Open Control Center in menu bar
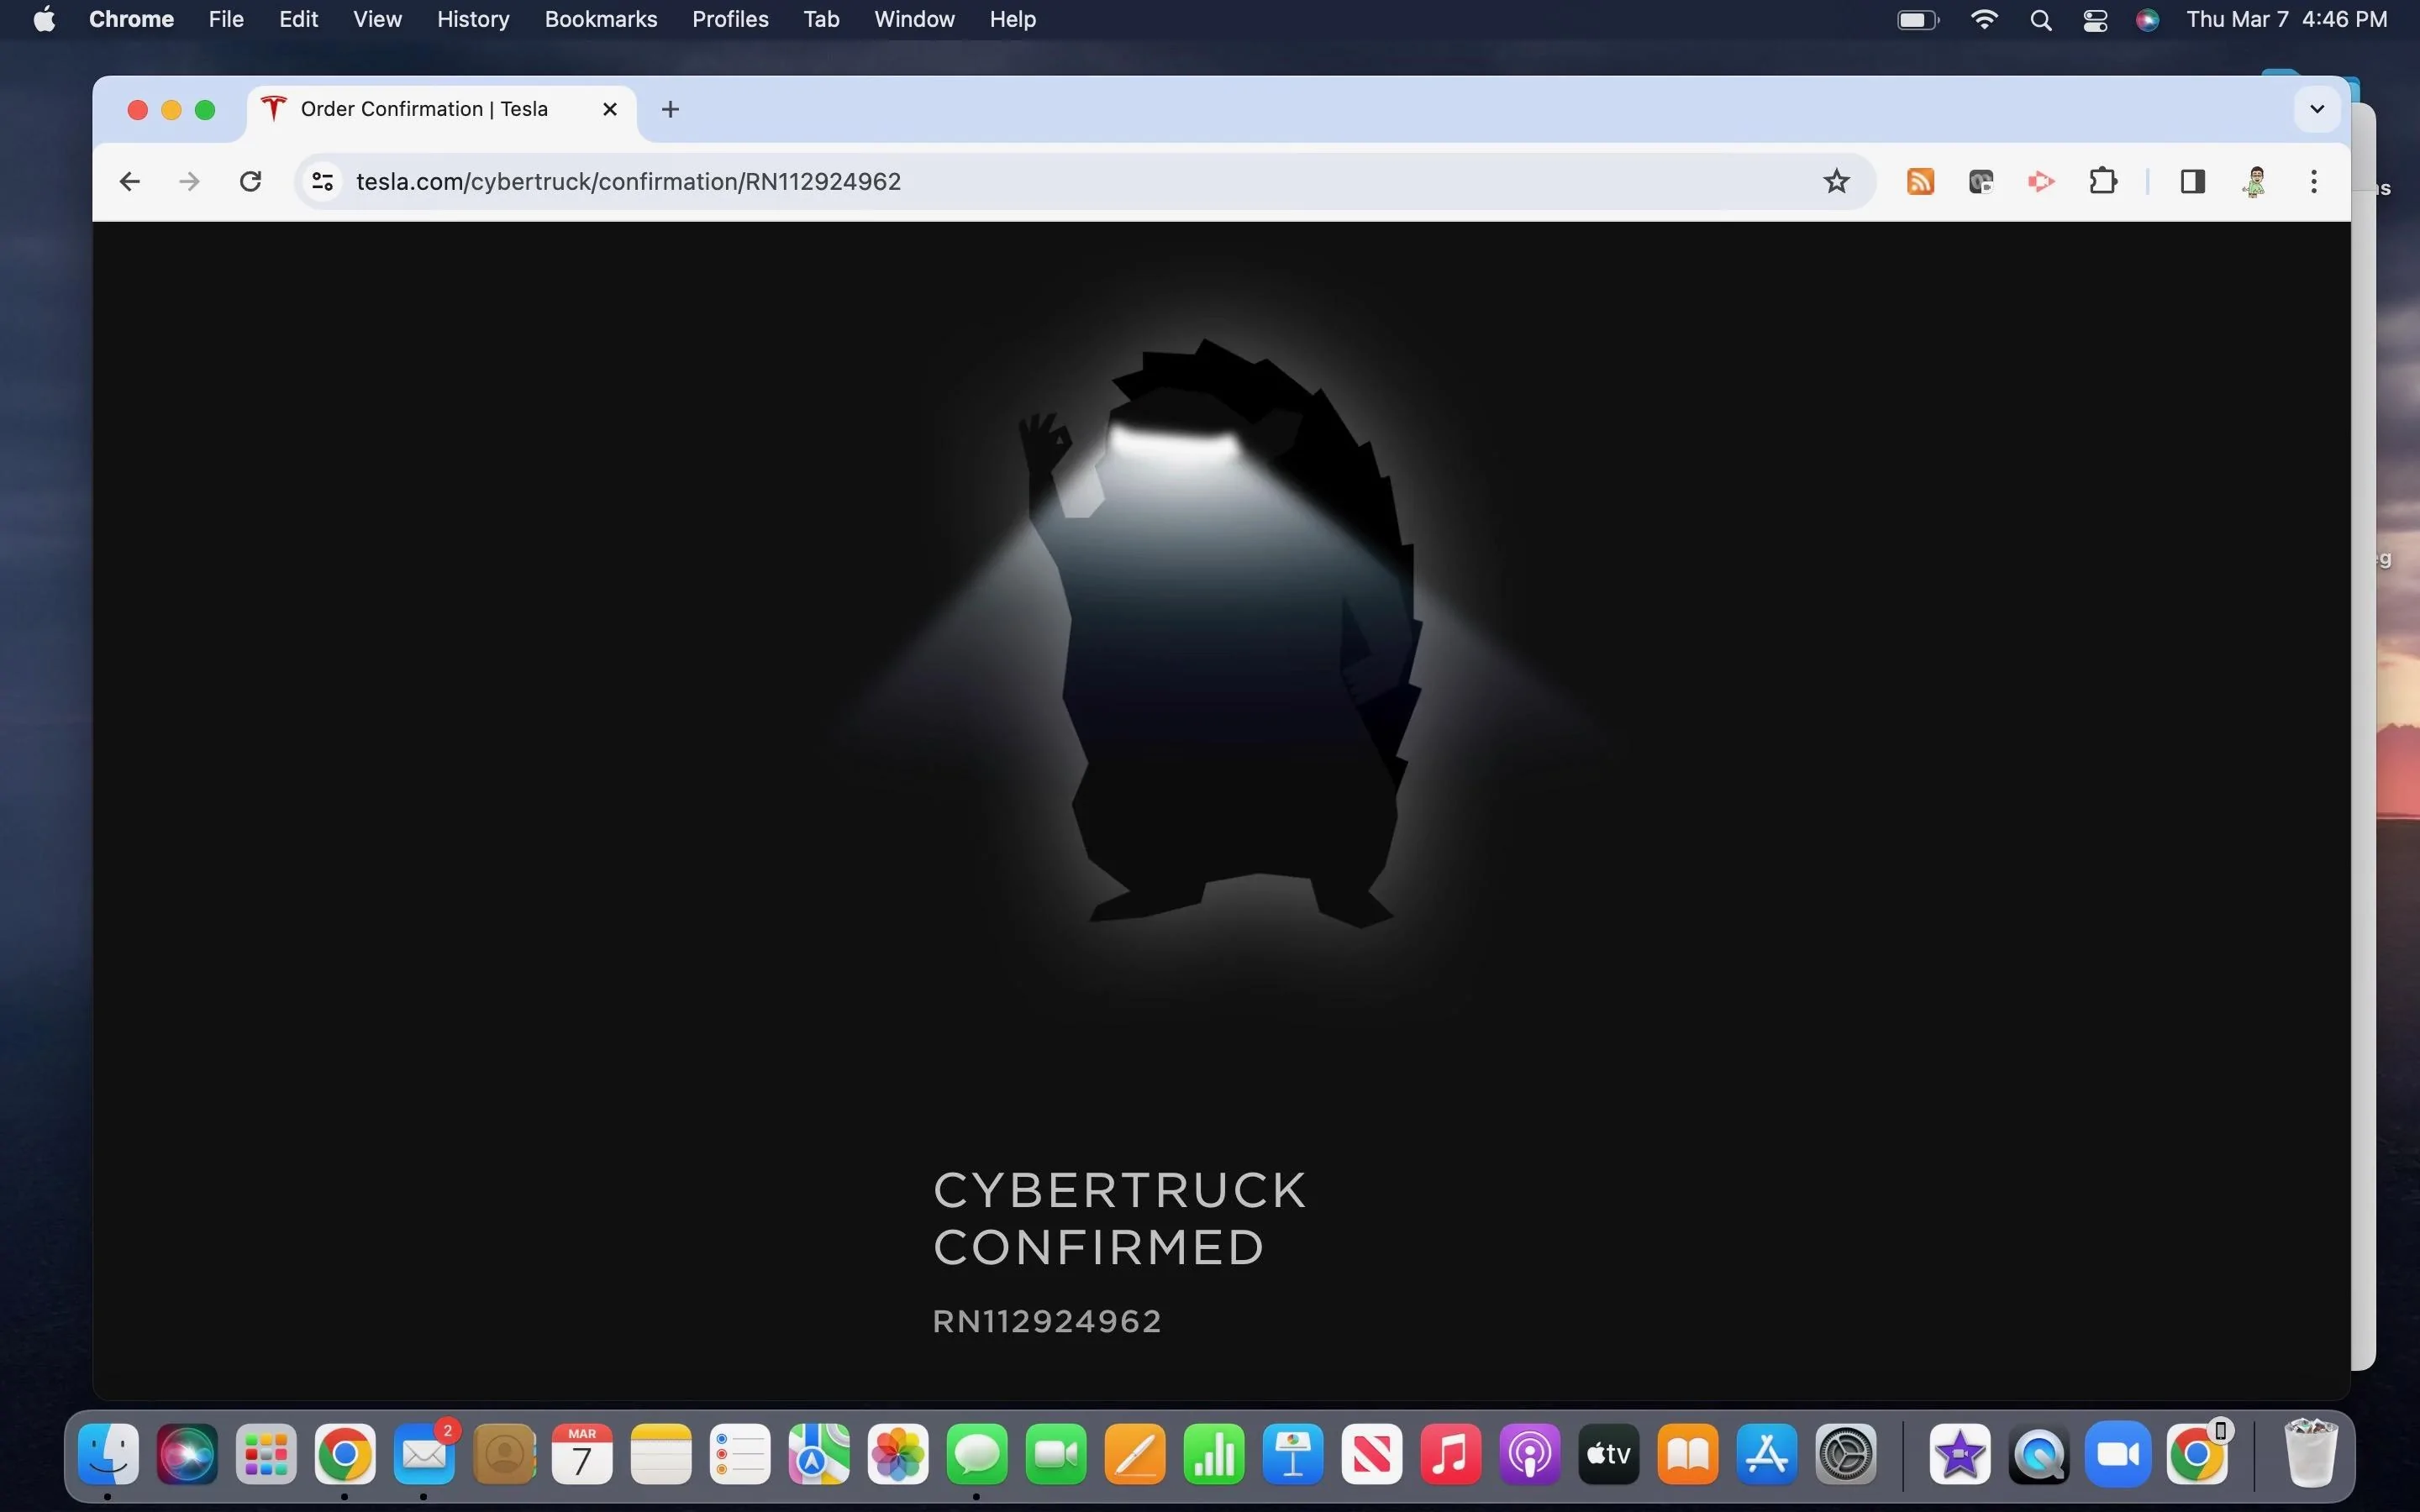2420x1512 pixels. pos(2095,19)
